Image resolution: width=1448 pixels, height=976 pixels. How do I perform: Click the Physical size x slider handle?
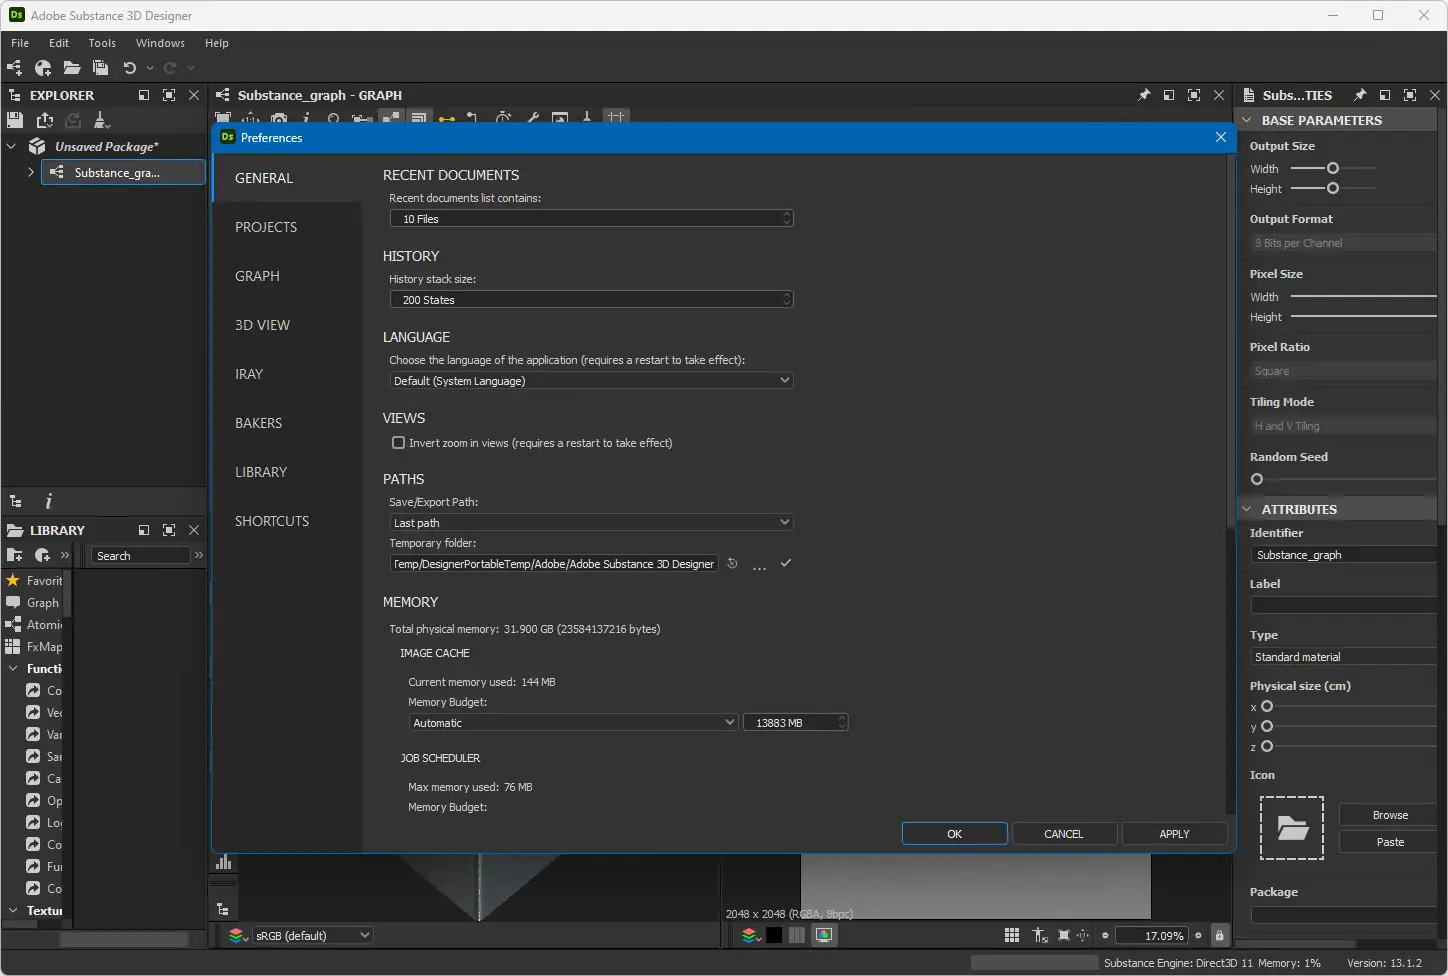pyautogui.click(x=1267, y=706)
